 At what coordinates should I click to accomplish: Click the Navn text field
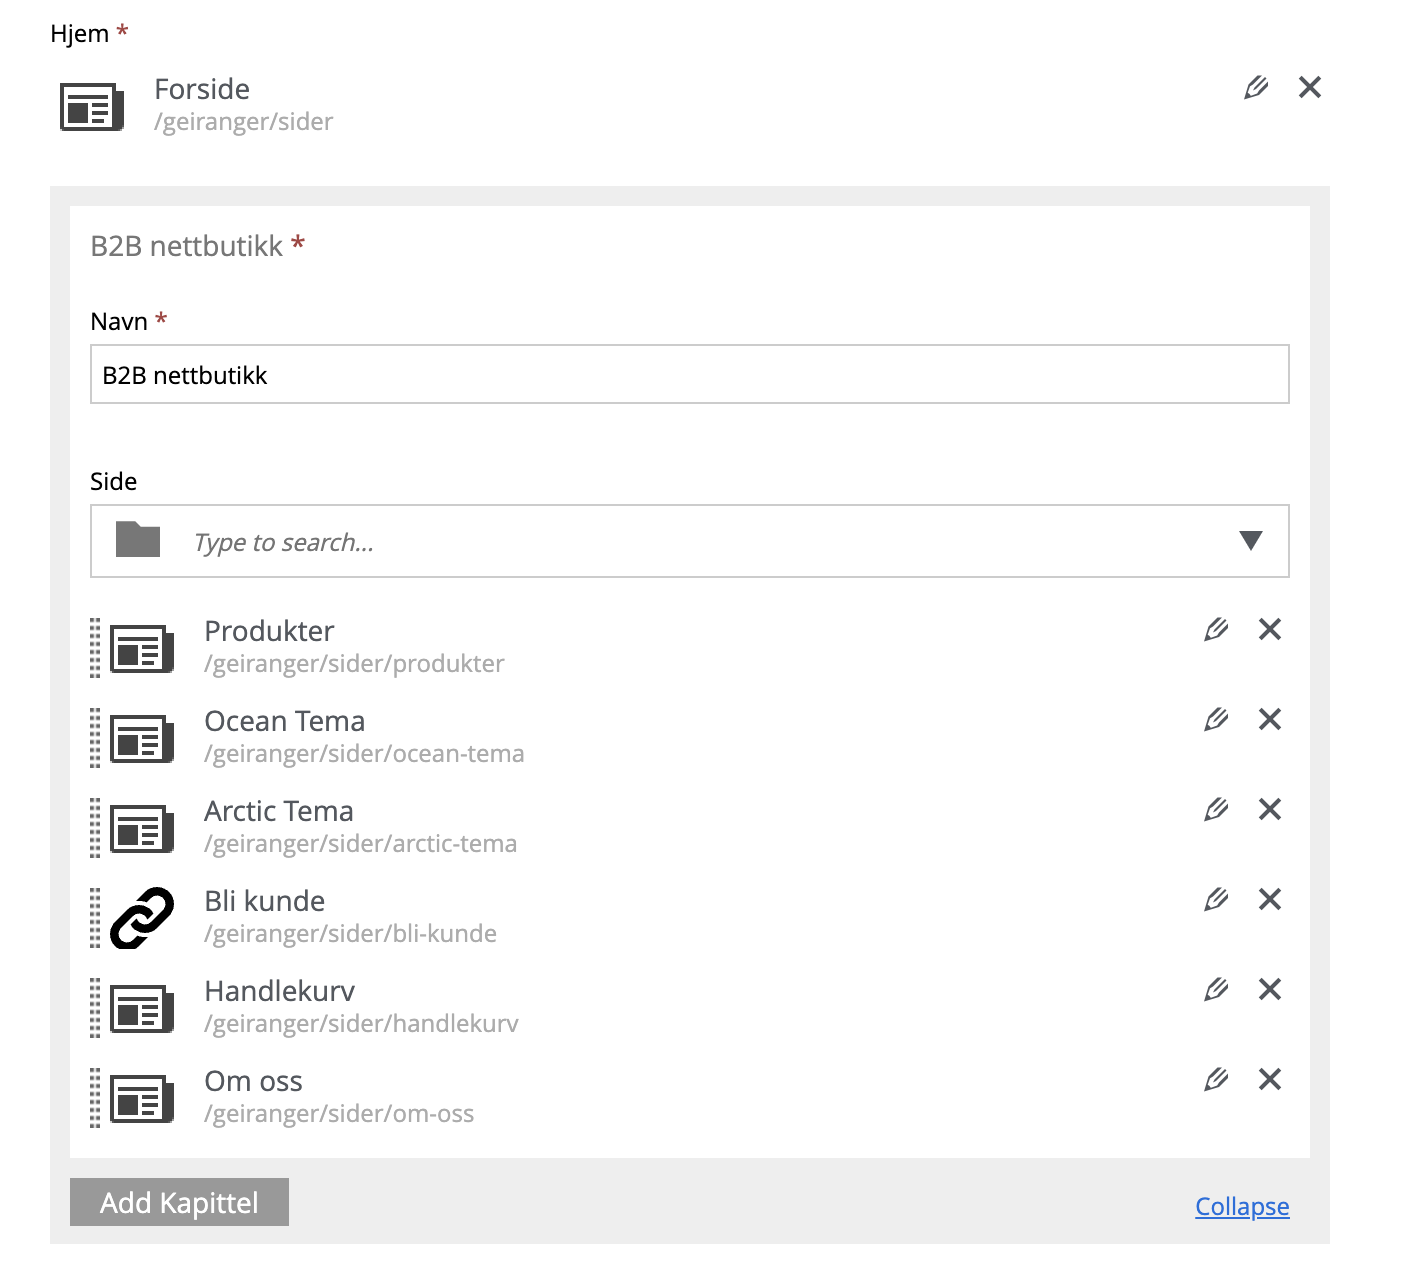coord(690,375)
